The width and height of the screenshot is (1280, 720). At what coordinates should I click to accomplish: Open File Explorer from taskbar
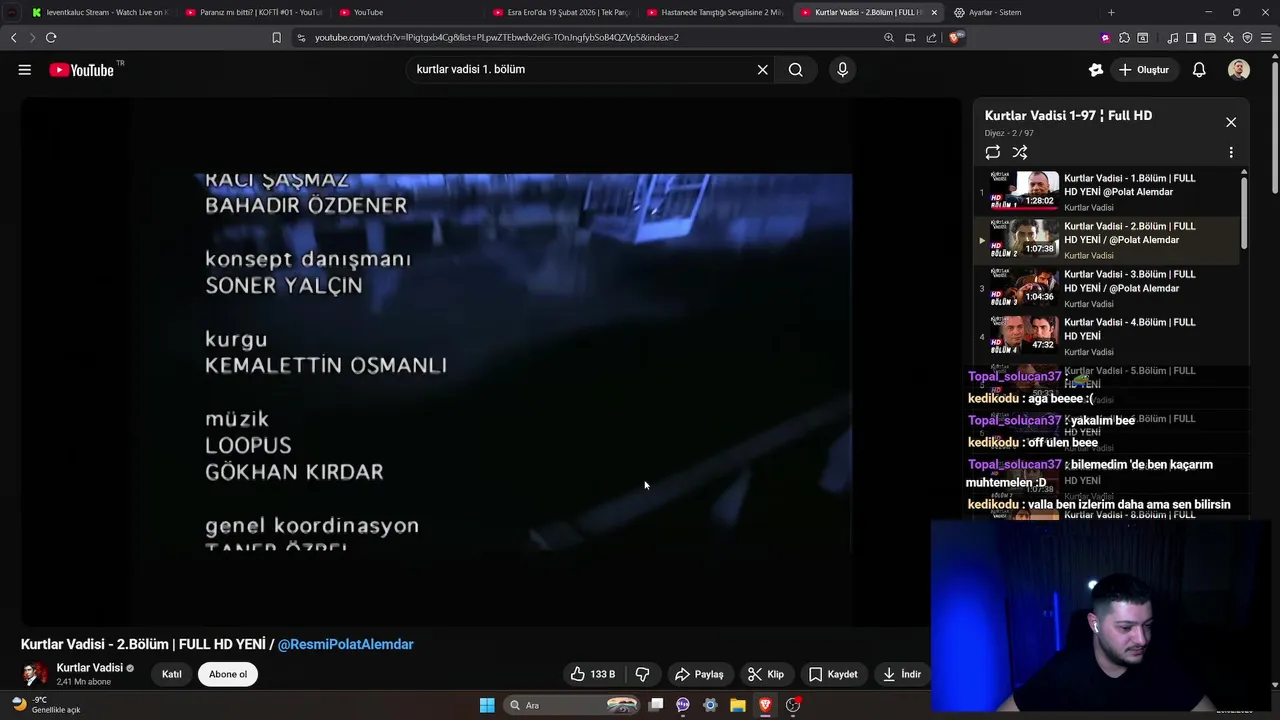738,705
